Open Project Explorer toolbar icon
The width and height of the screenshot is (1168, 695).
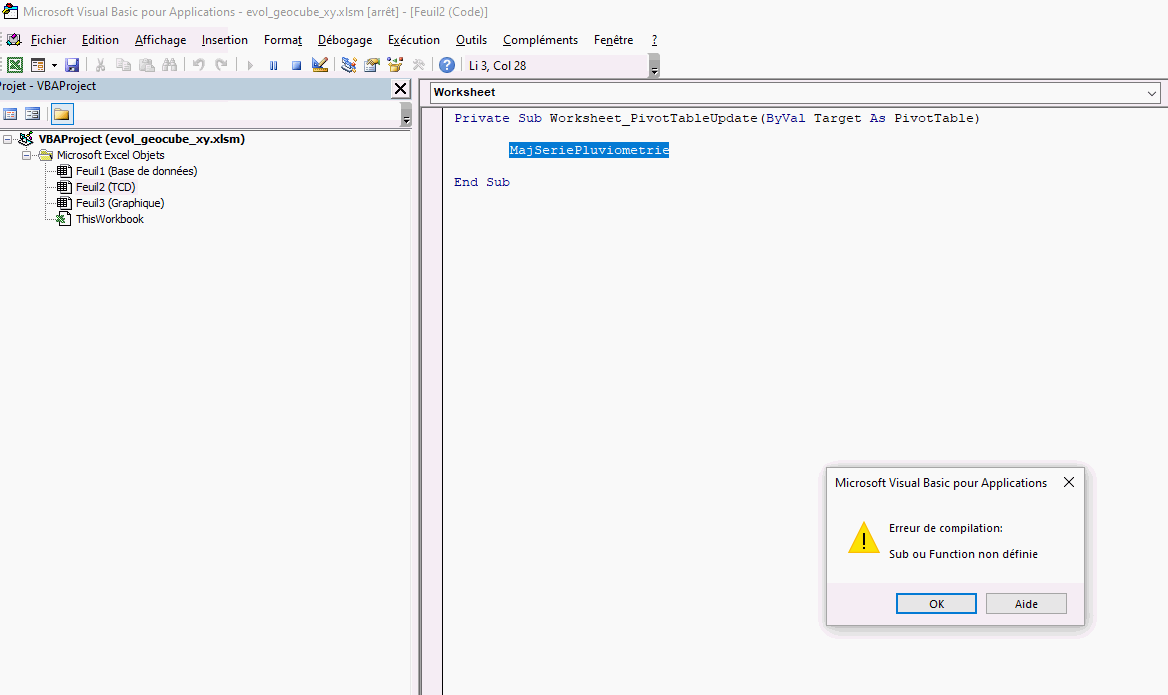click(x=349, y=65)
